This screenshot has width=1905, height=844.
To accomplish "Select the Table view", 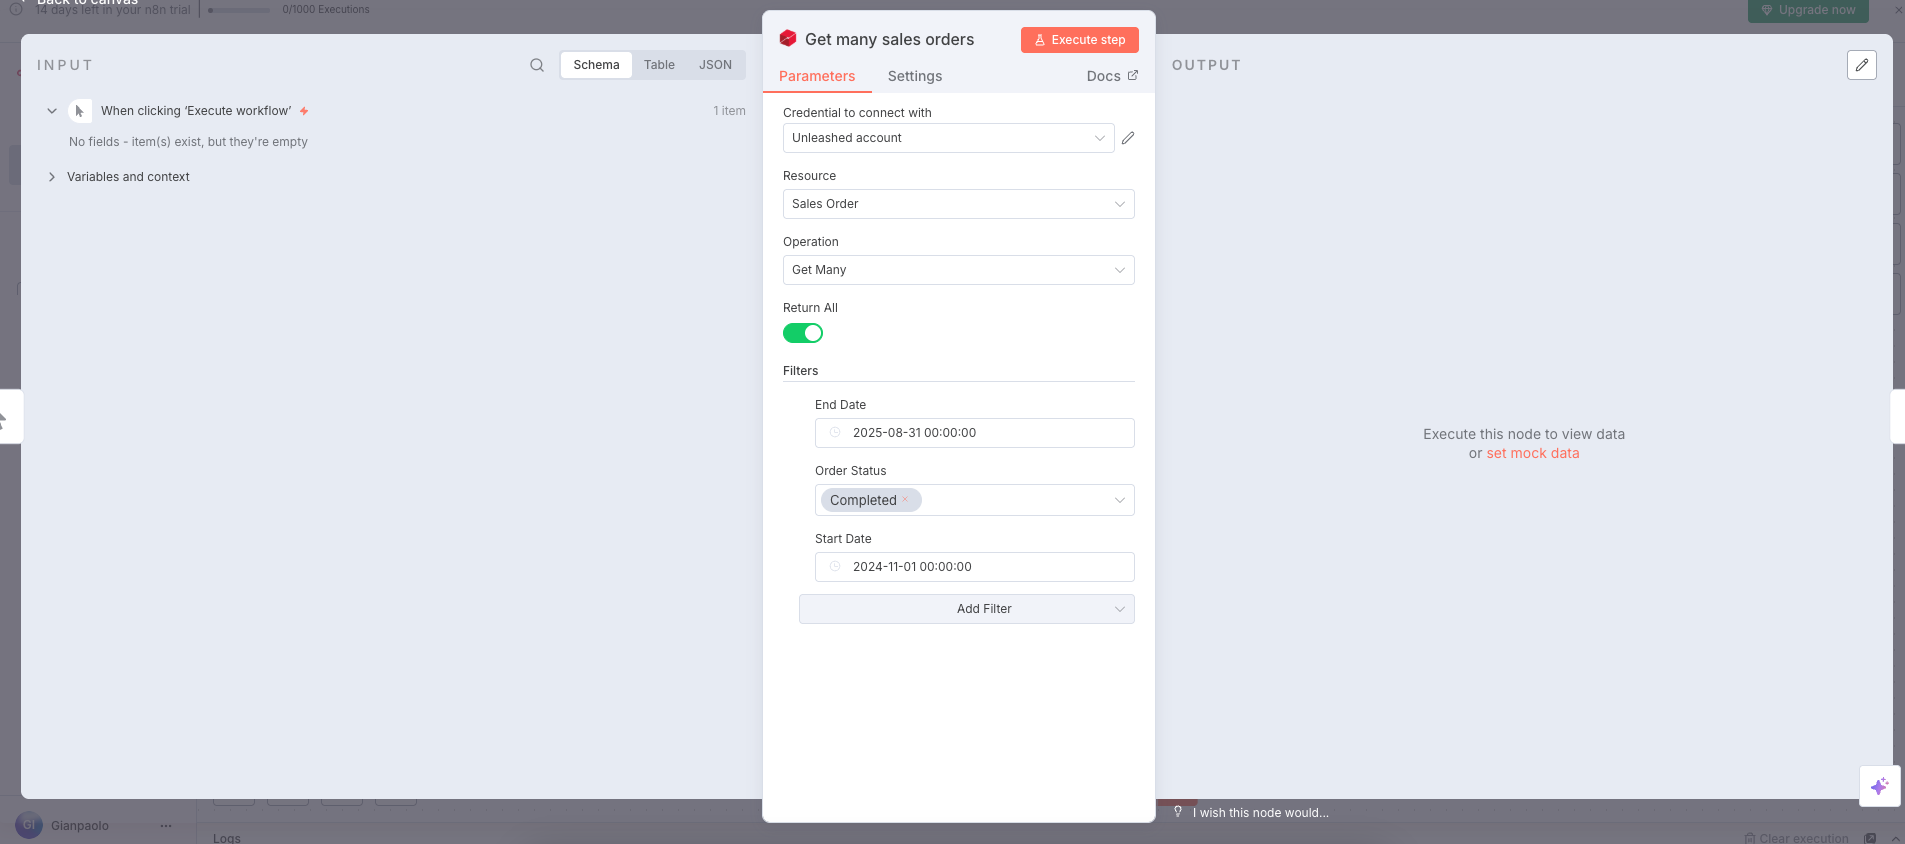I will pos(659,65).
